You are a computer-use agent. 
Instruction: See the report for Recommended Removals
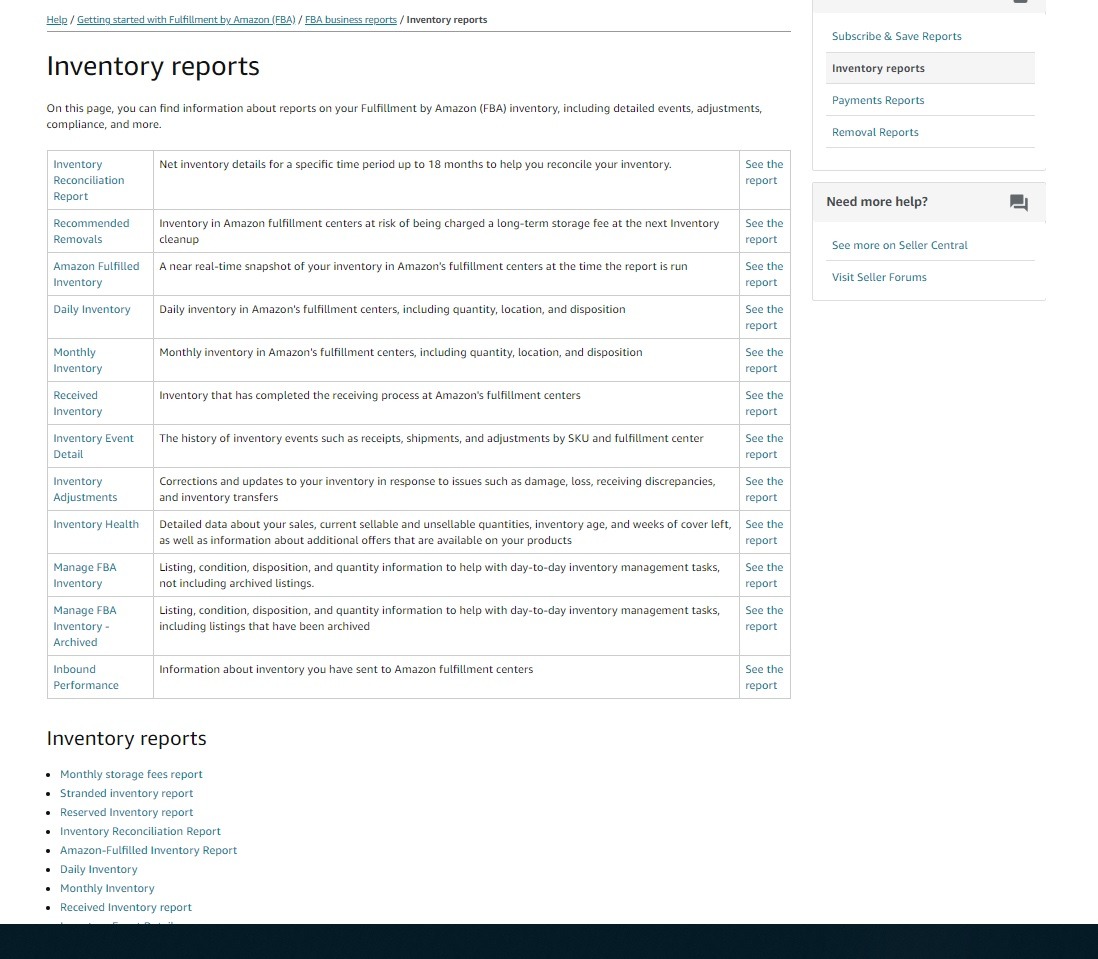(x=764, y=231)
